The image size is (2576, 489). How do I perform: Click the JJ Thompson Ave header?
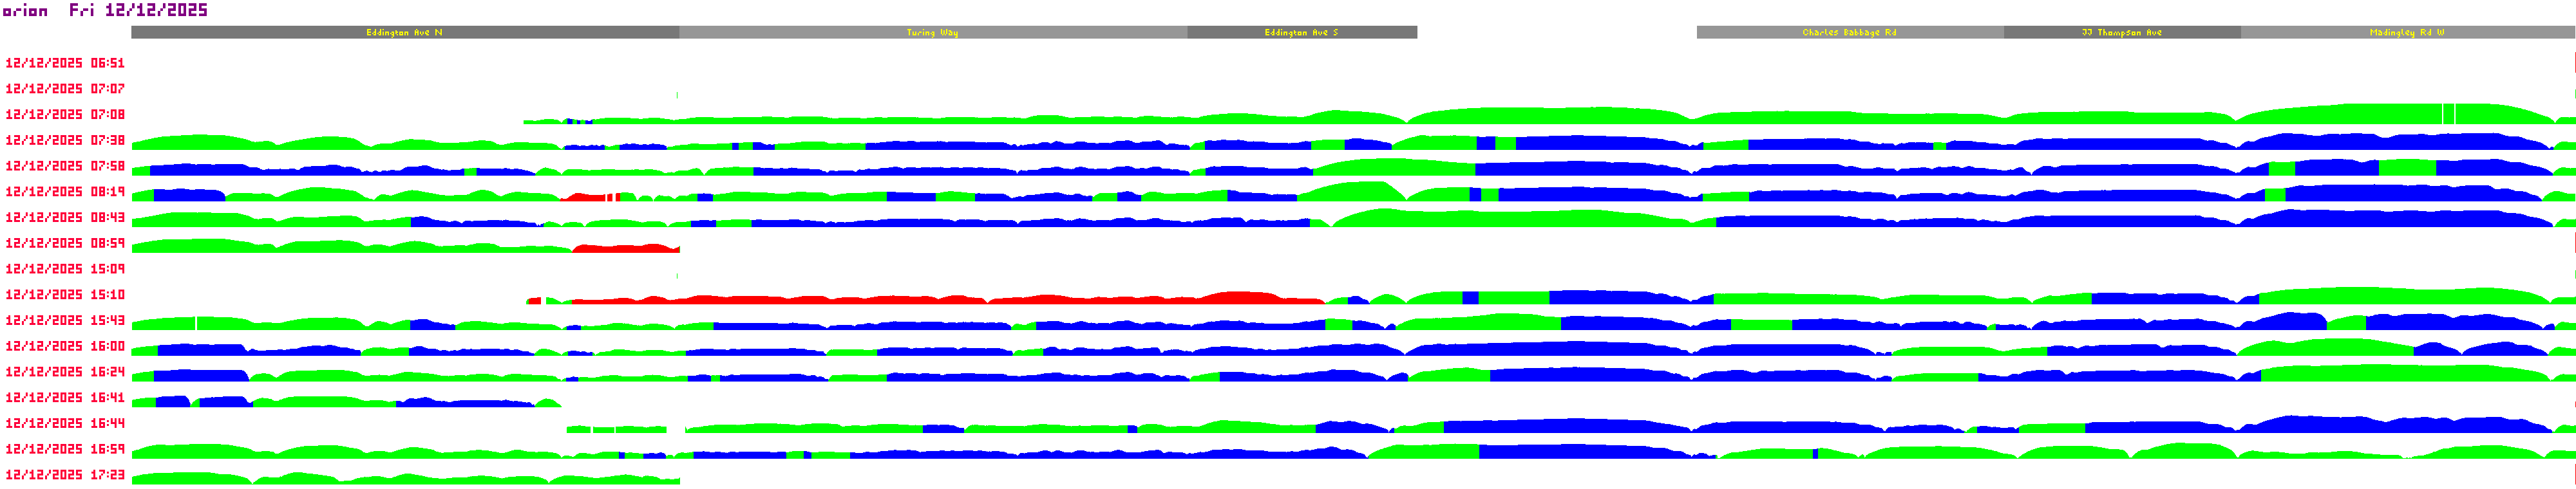coord(2121,33)
